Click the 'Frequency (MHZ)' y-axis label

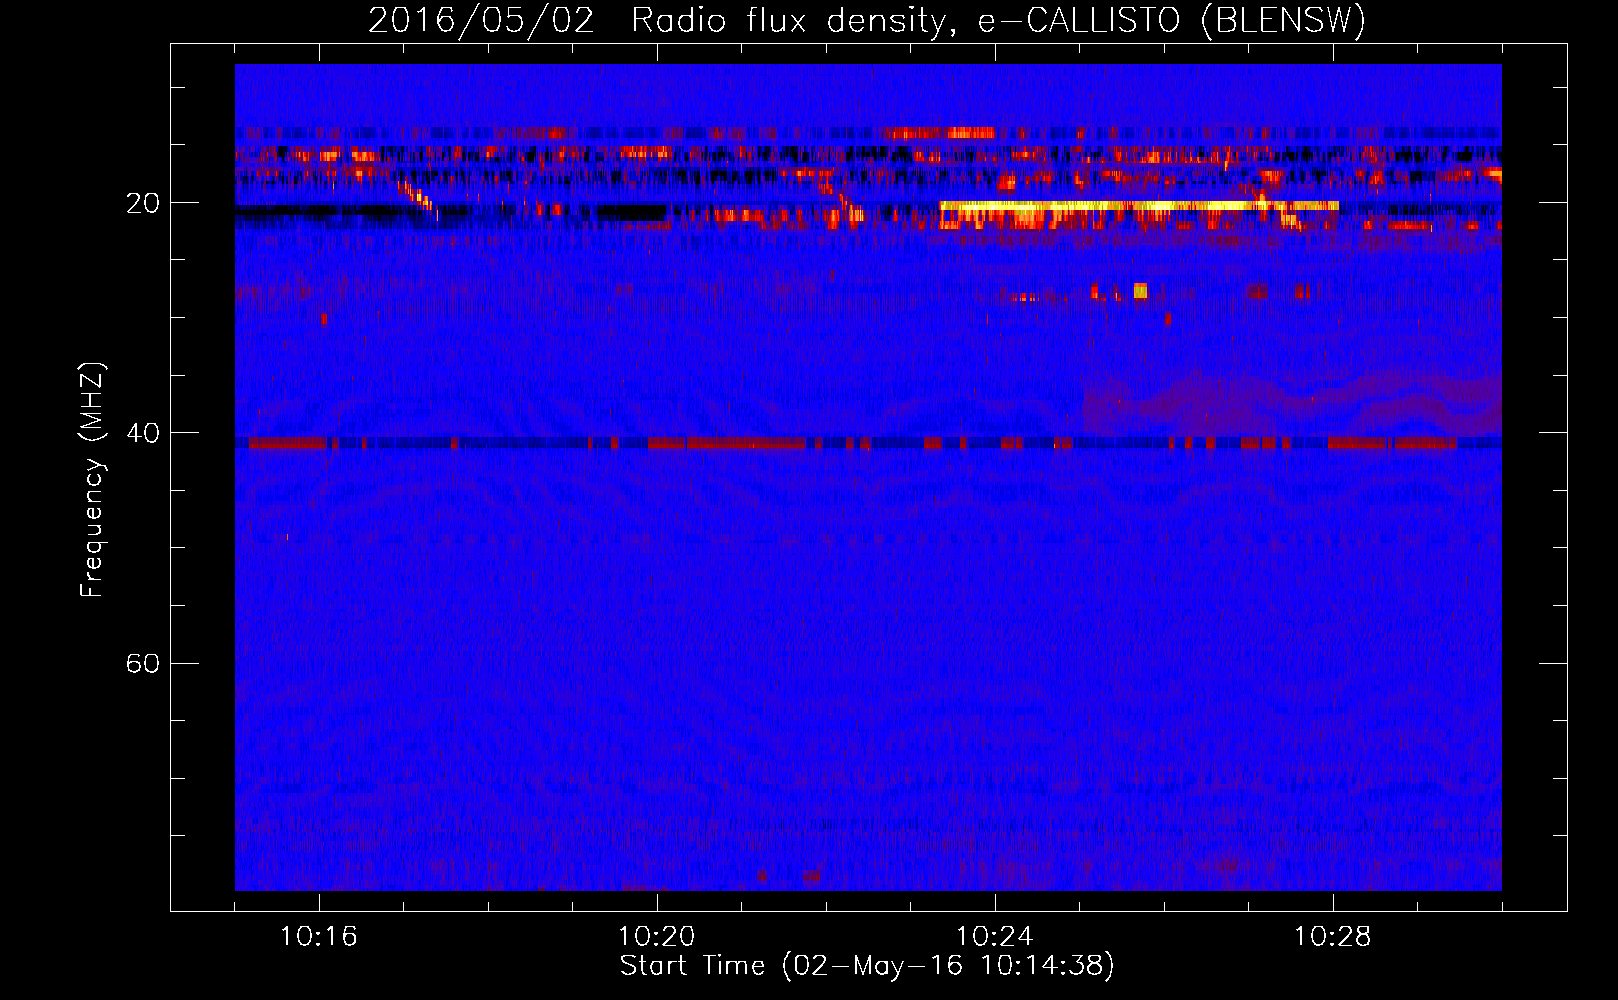92,480
